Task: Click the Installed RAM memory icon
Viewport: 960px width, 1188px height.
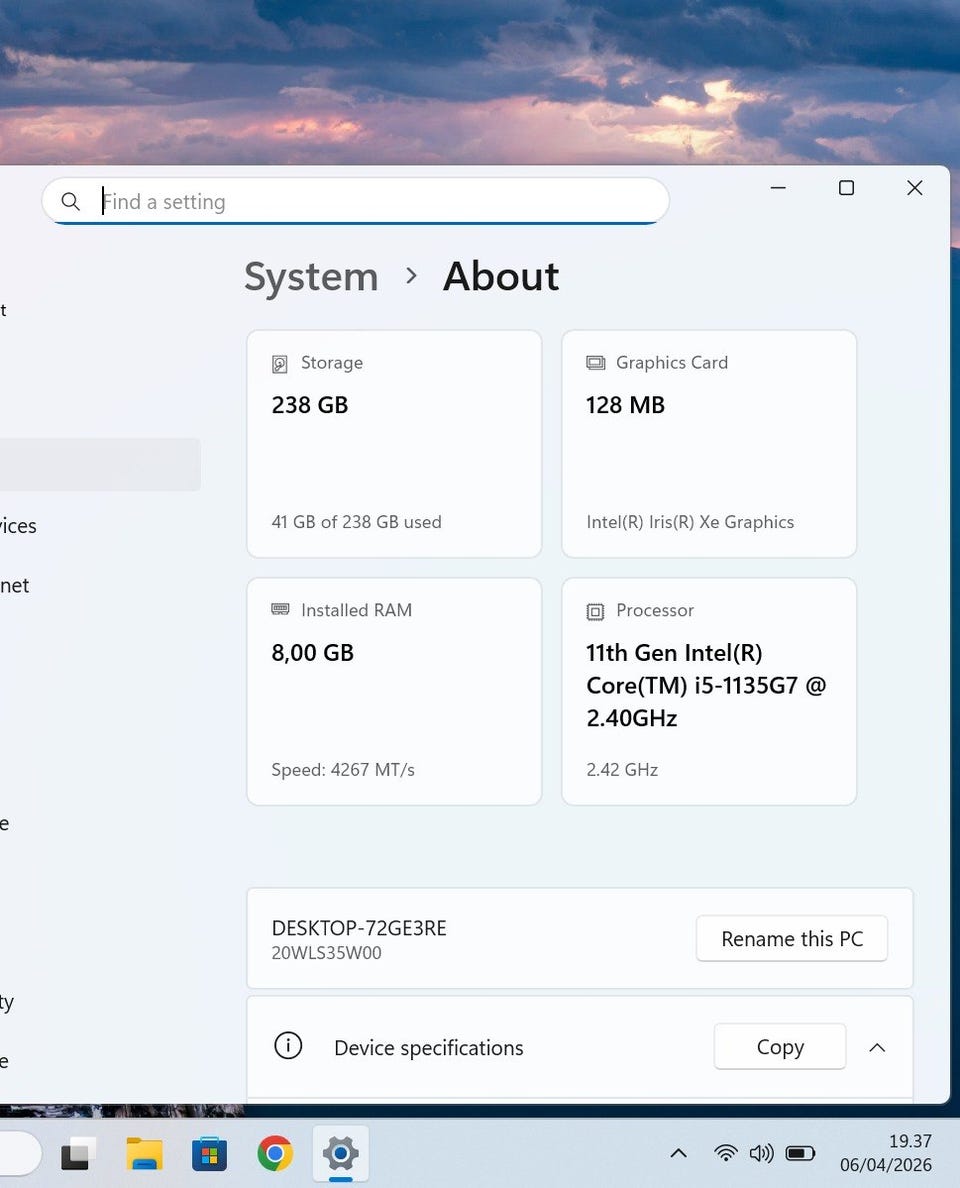Action: (x=280, y=610)
